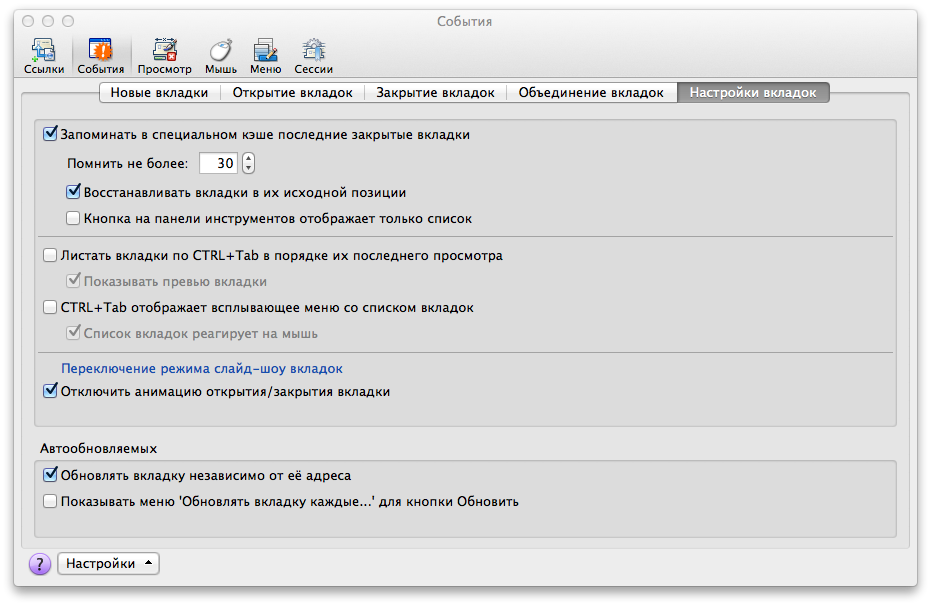Open the Просмотр toolbar icon

click(x=164, y=56)
